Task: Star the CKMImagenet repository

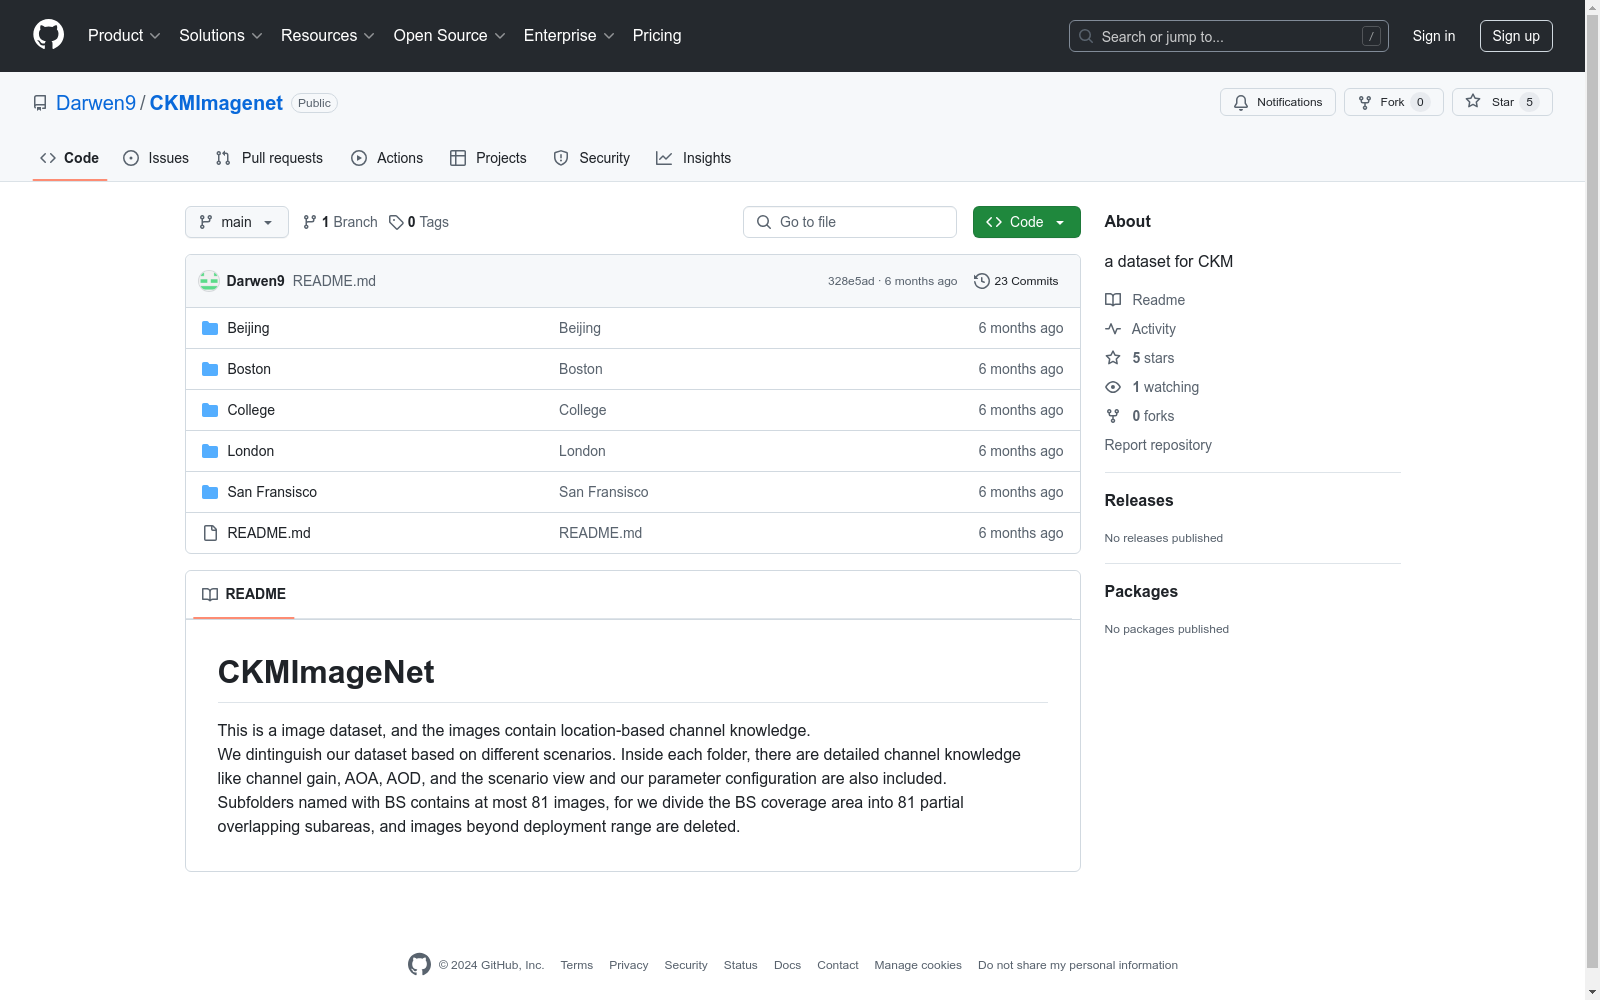Action: 1502,102
